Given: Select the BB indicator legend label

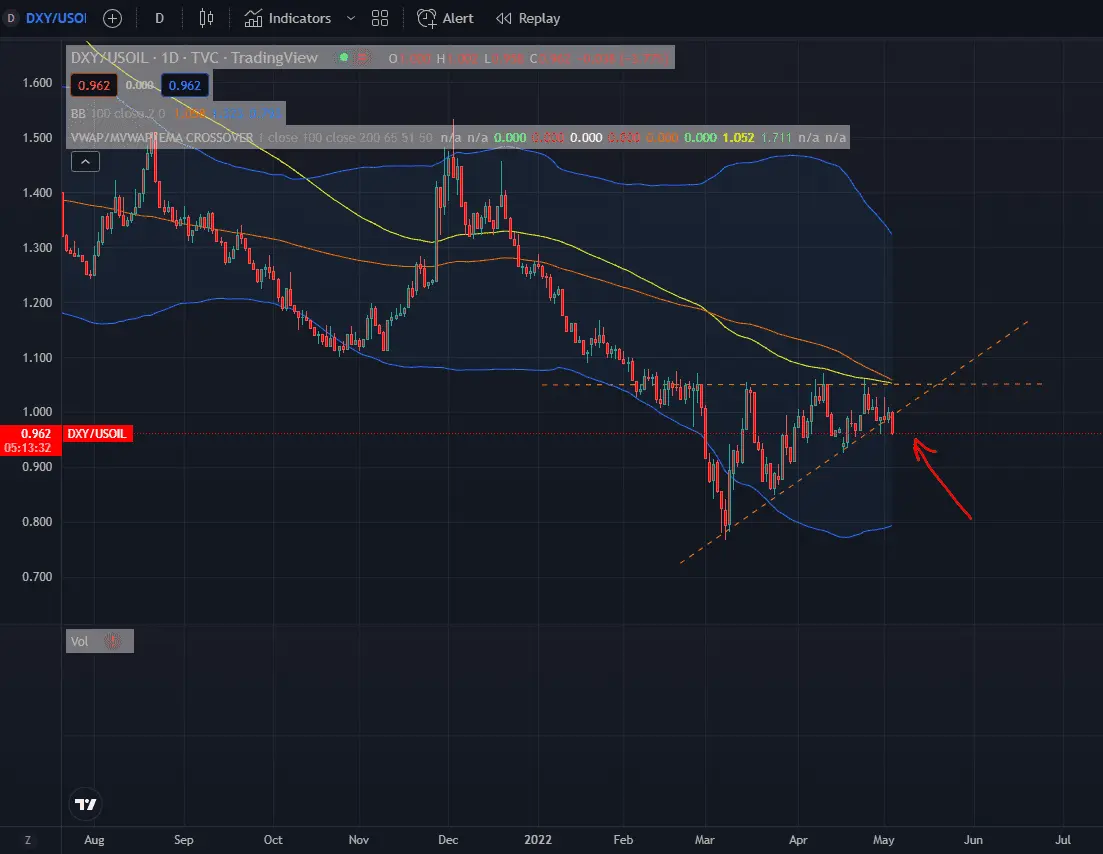Looking at the screenshot, I should [79, 112].
